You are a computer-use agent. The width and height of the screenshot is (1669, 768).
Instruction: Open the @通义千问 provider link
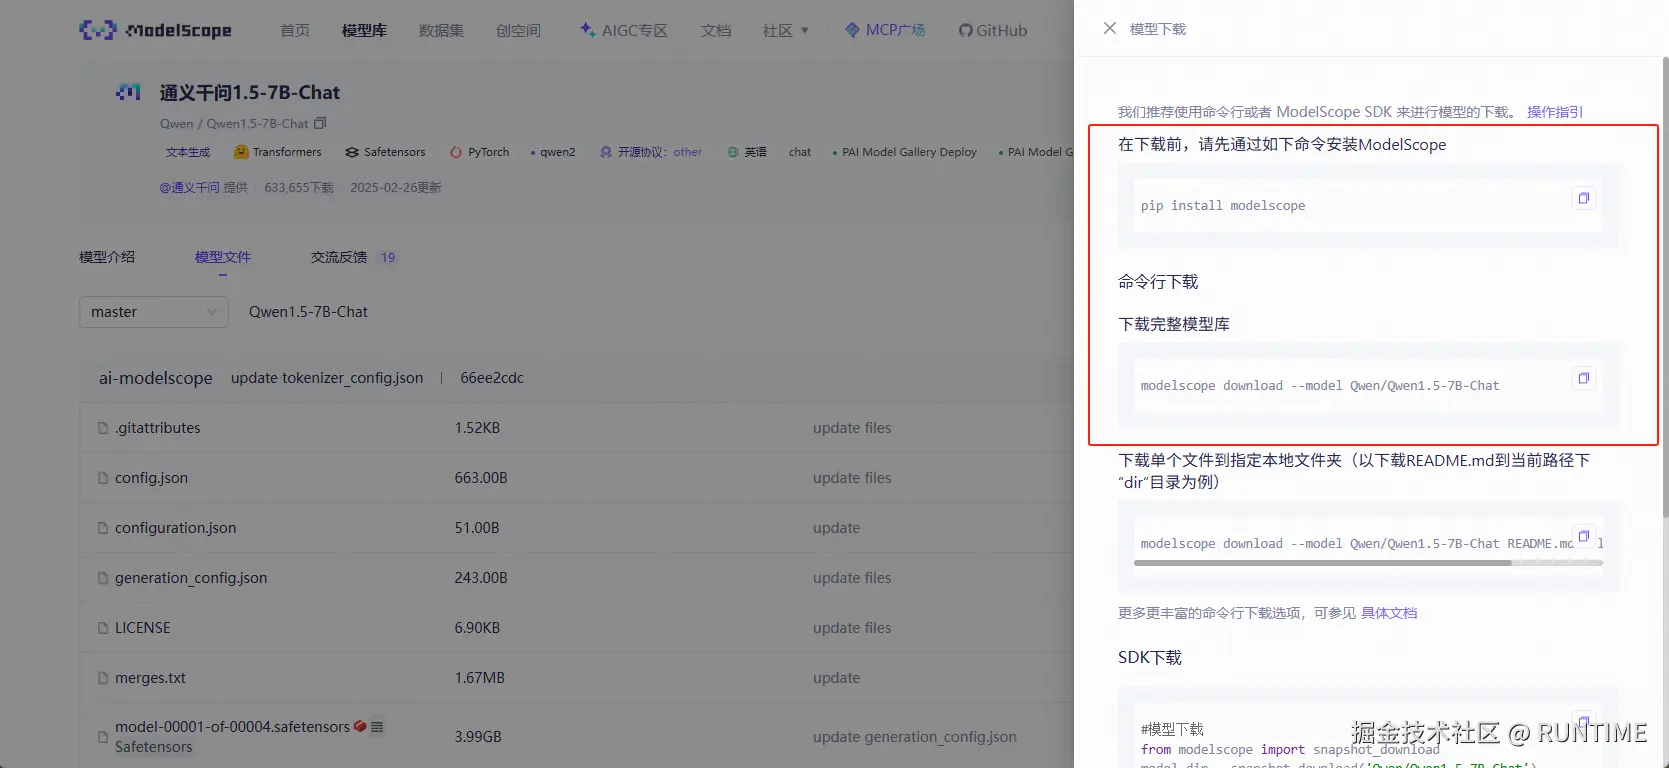(x=189, y=187)
